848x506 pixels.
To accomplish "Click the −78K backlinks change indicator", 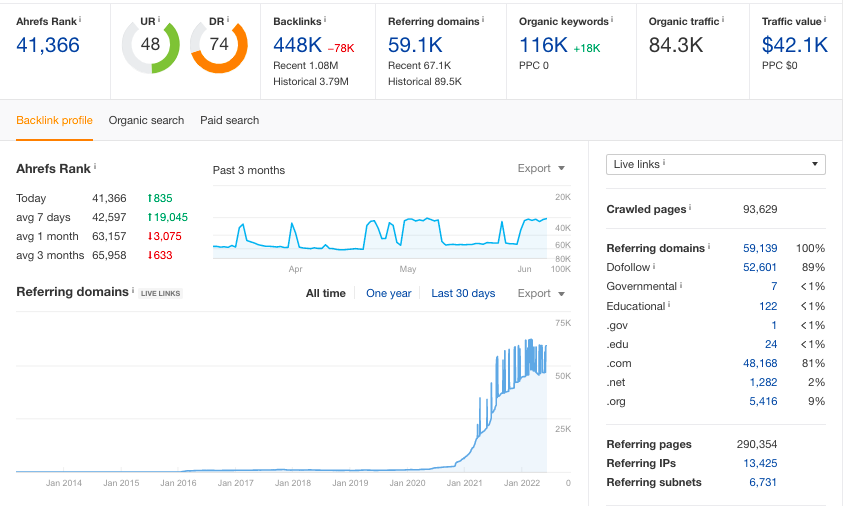I will 341,48.
